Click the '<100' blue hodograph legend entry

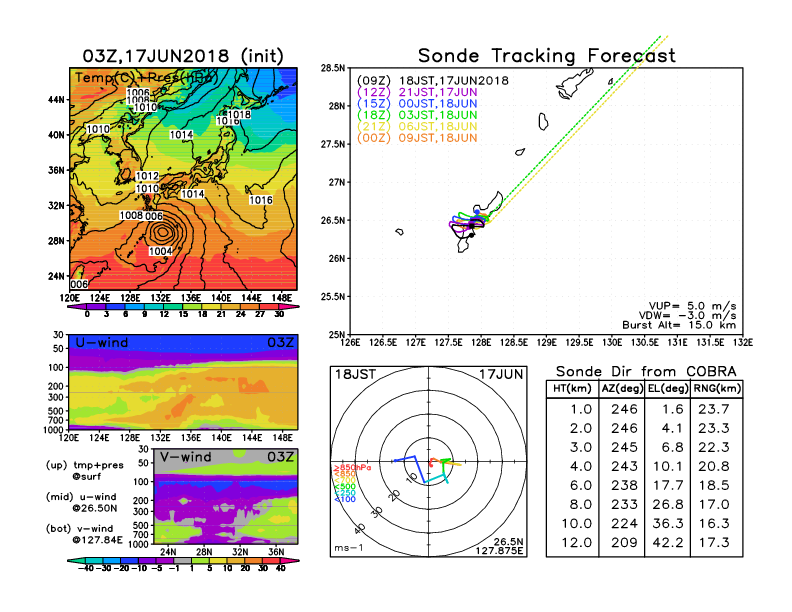pyautogui.click(x=344, y=499)
